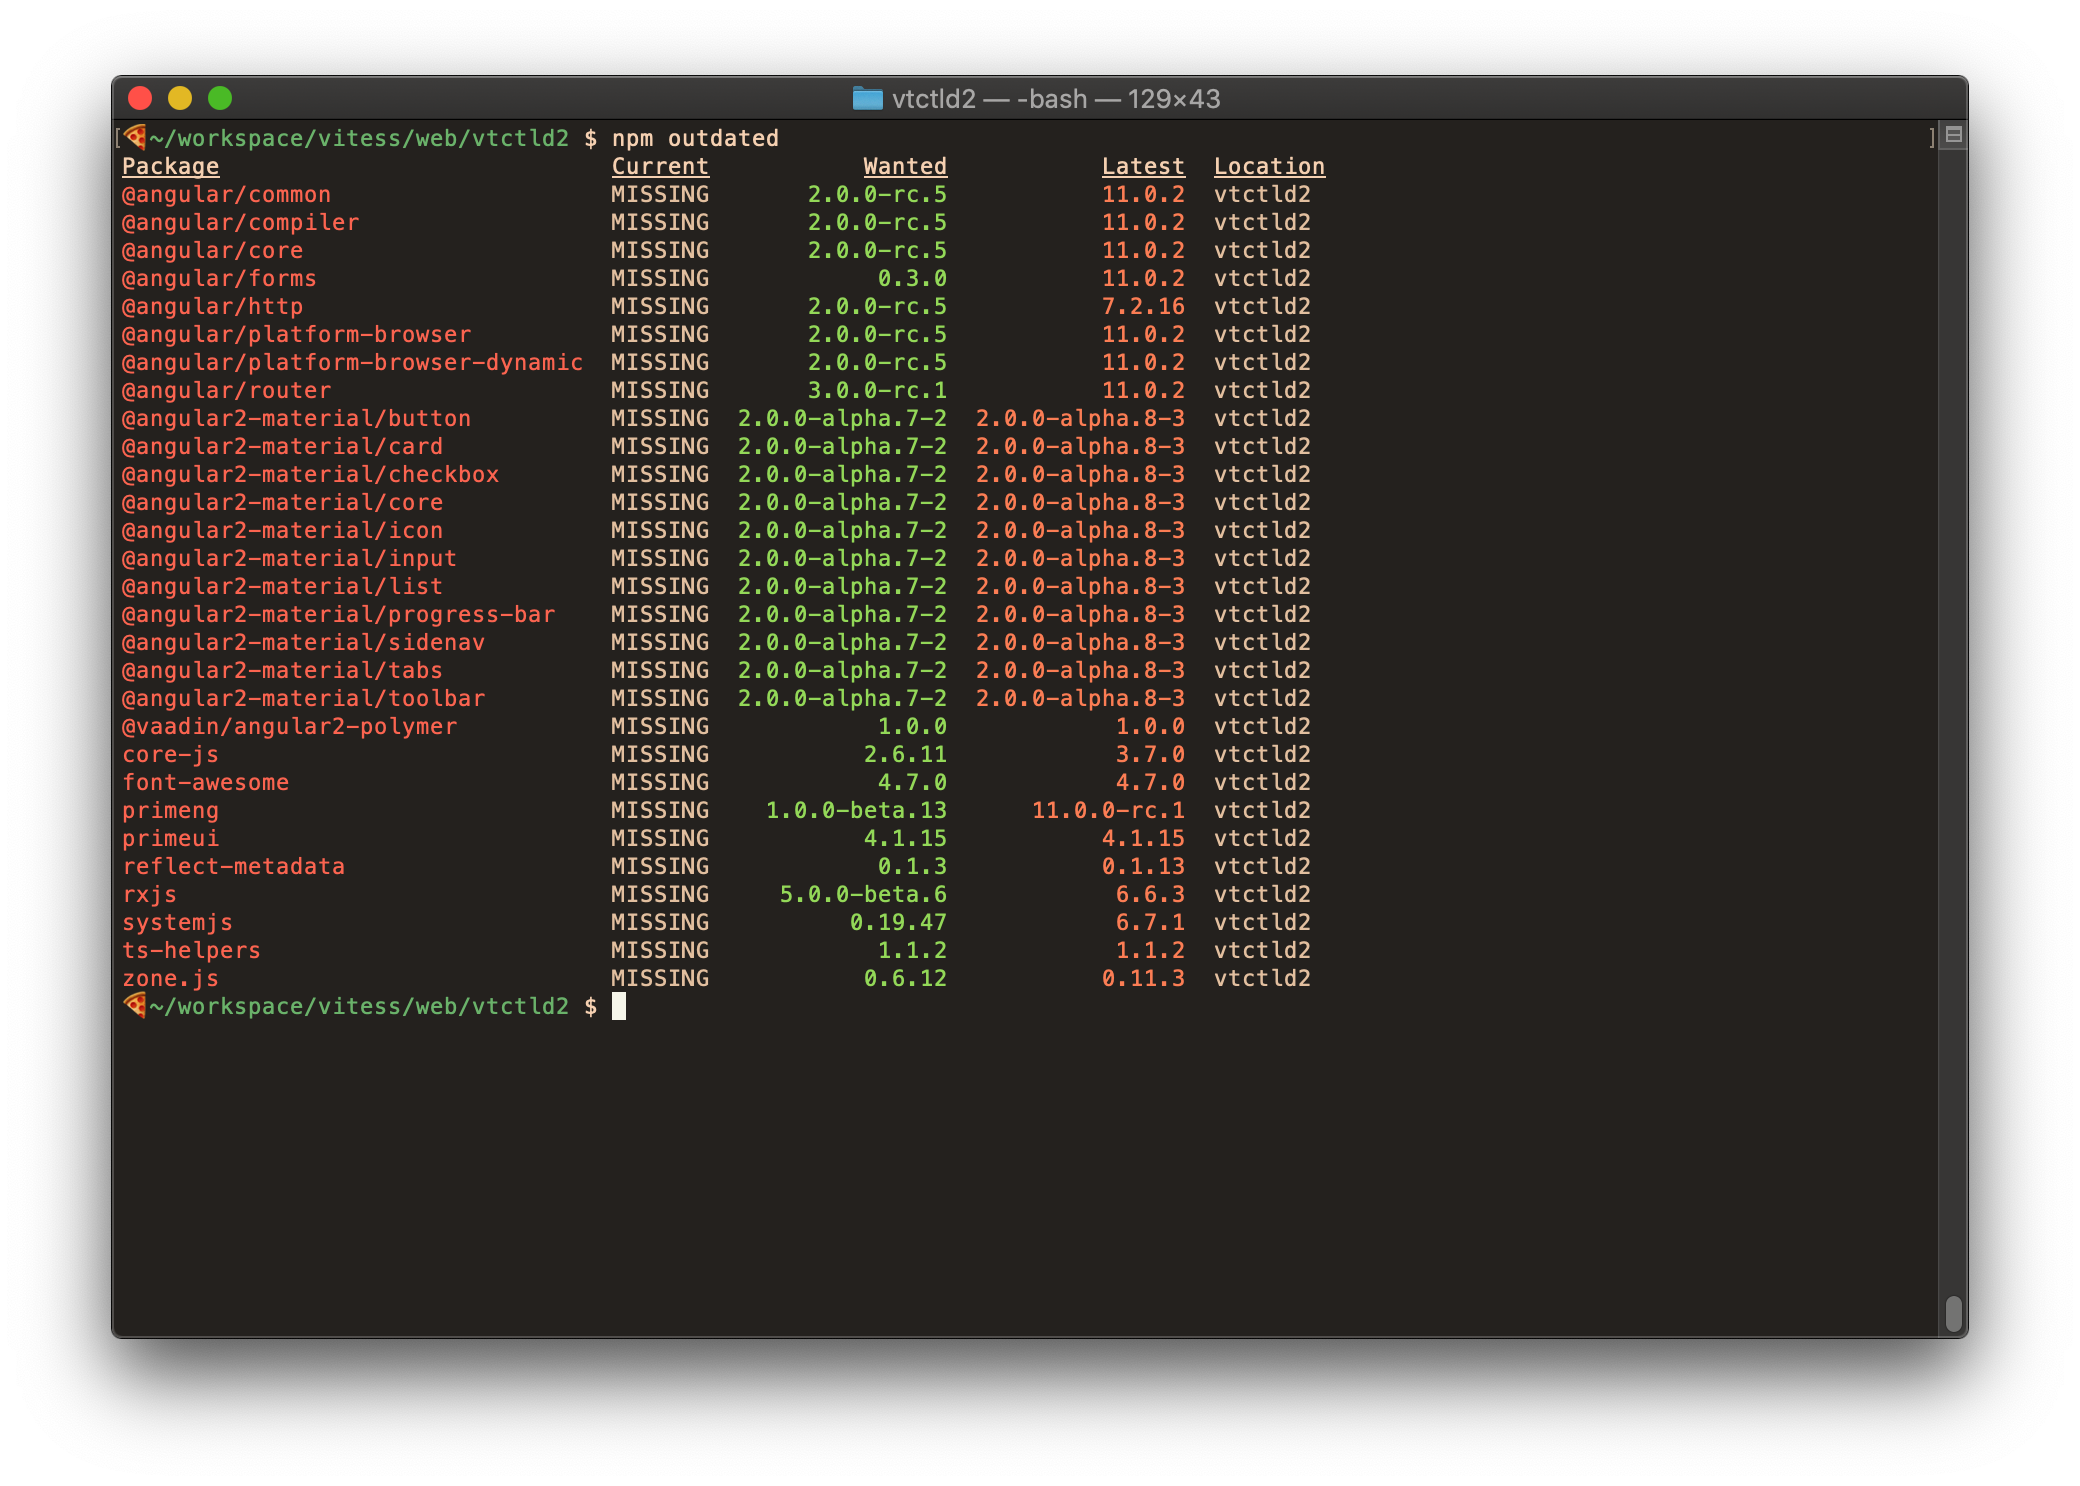Click the 'core-js' package name
2080x1486 pixels.
click(x=171, y=754)
